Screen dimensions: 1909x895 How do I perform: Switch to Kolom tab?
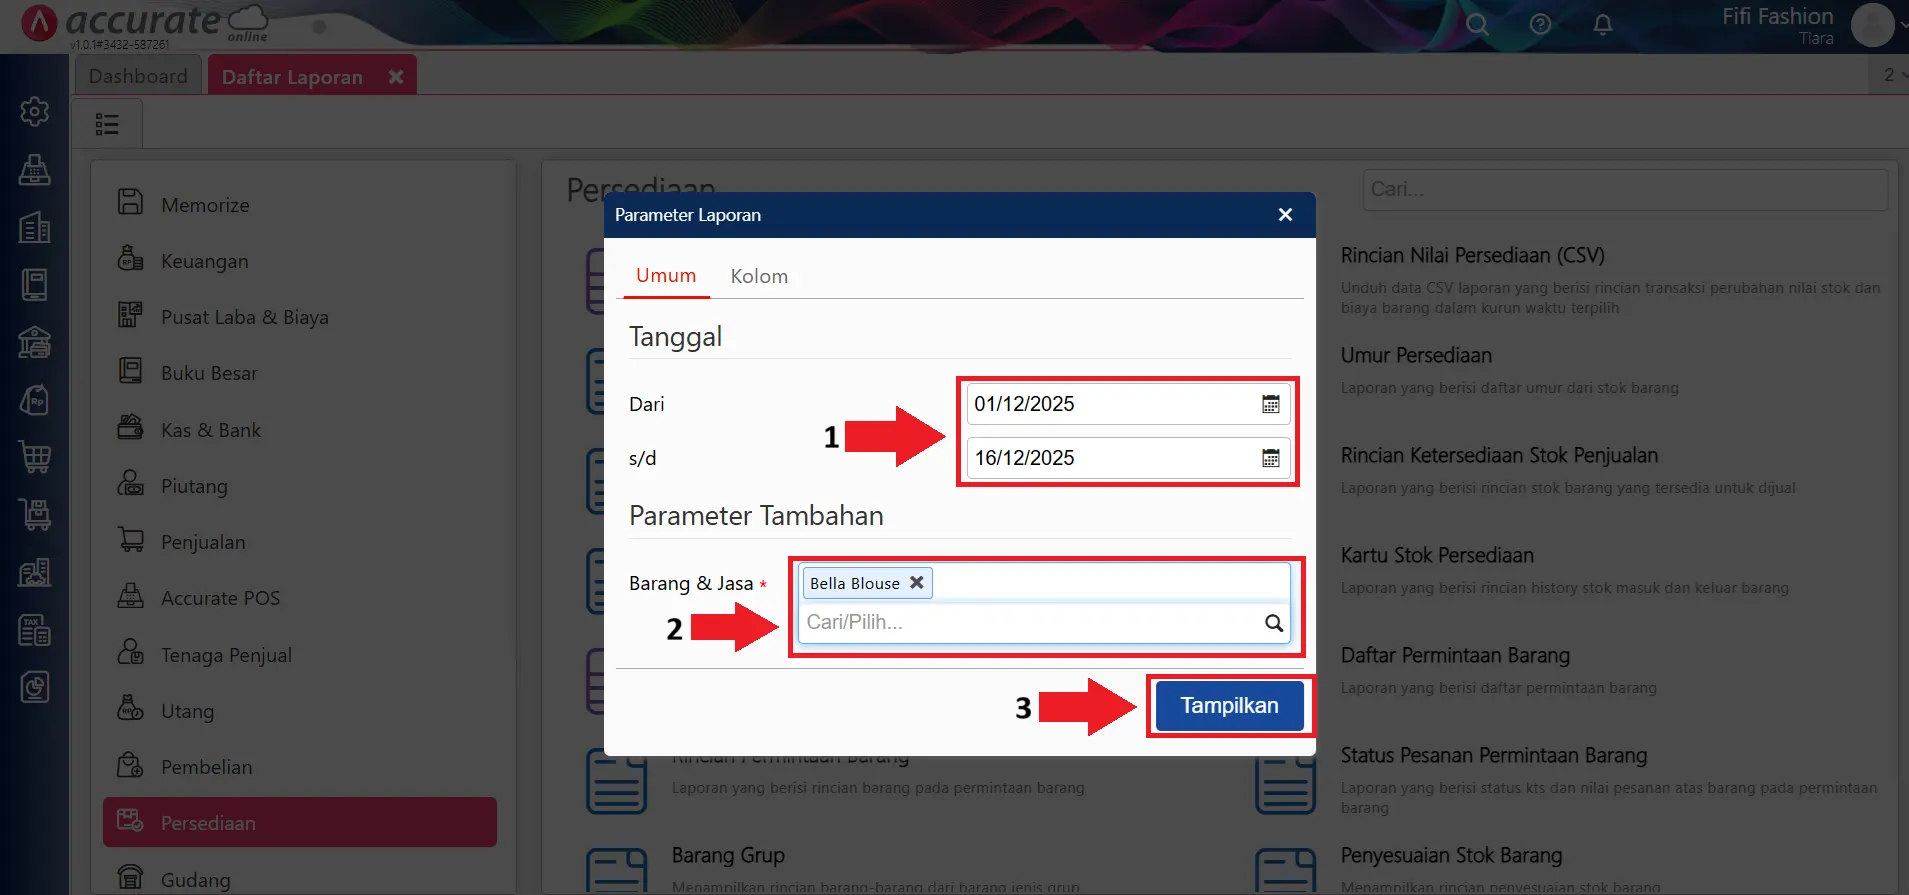pos(759,276)
